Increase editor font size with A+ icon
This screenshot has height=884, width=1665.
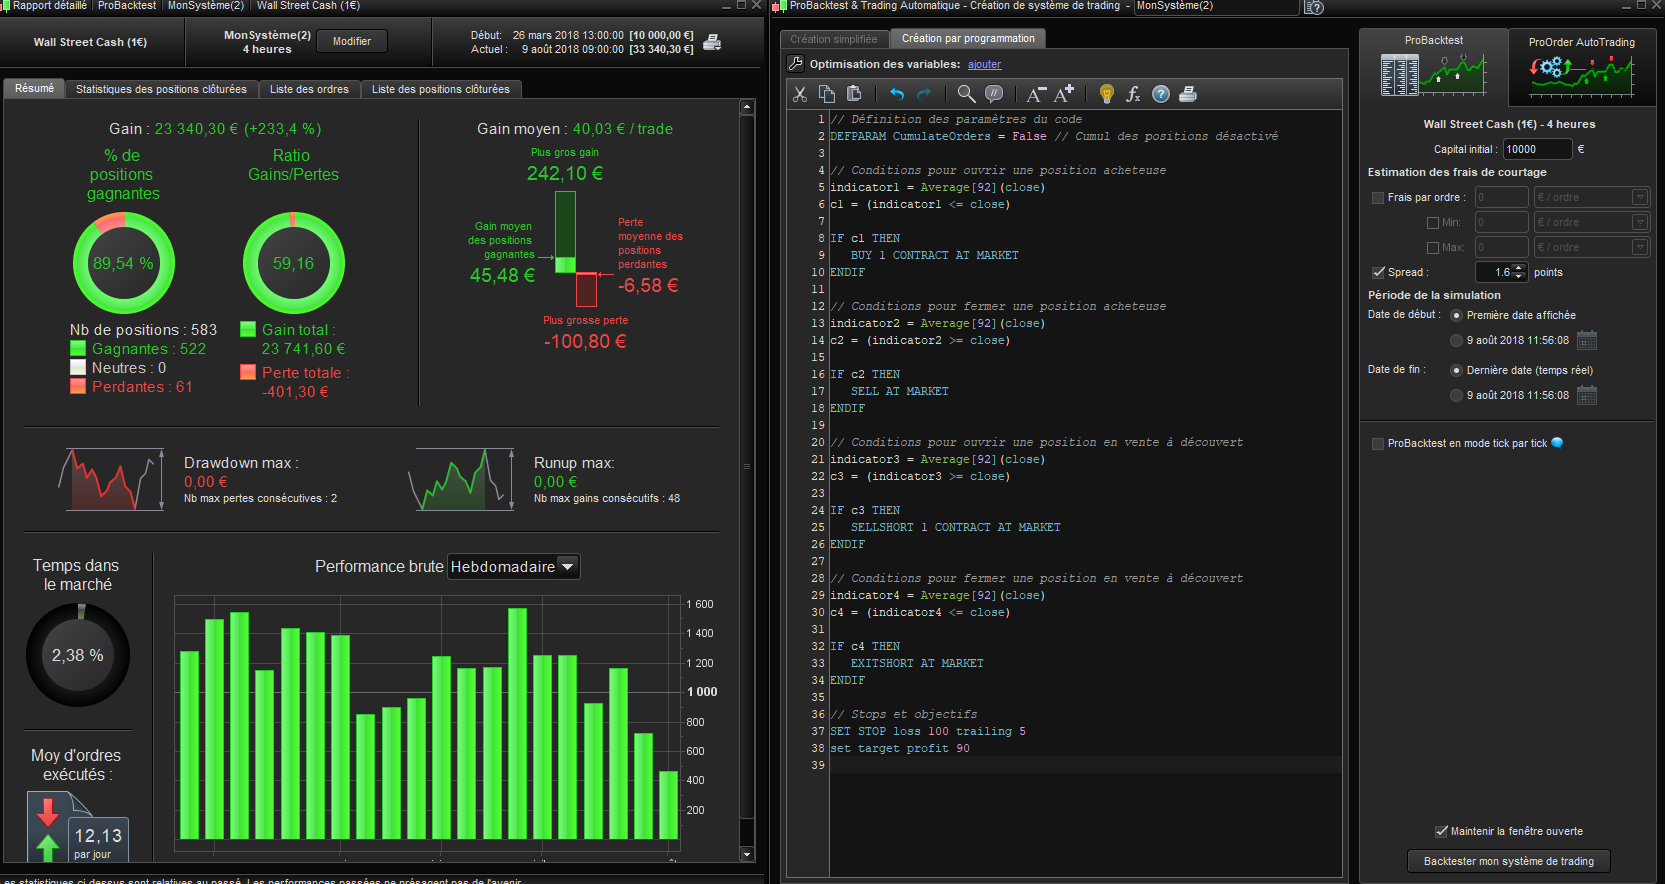(x=1064, y=94)
